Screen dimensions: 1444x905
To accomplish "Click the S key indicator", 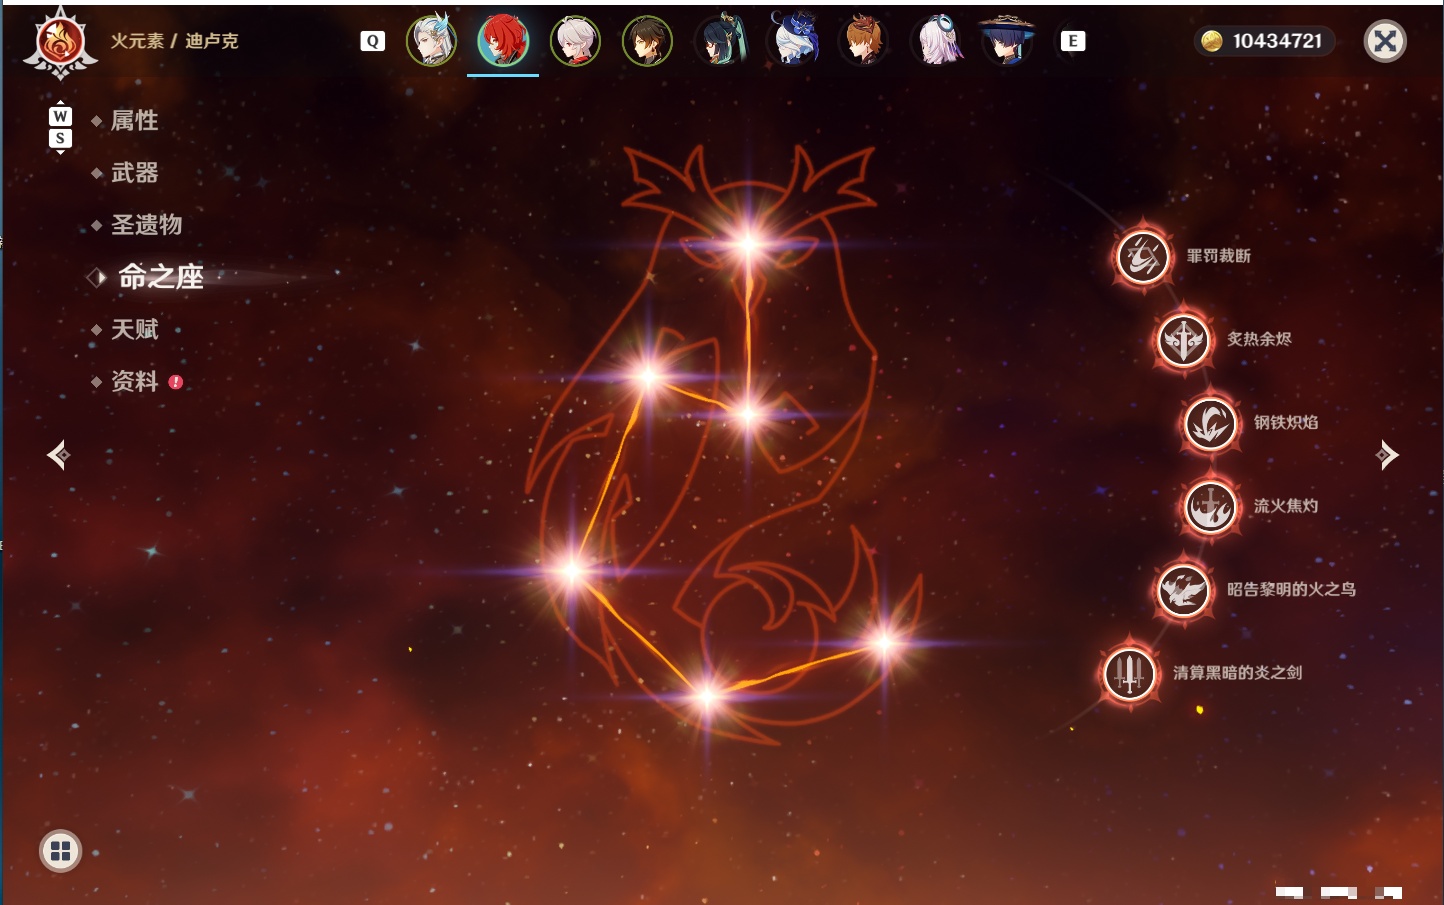I will [60, 138].
